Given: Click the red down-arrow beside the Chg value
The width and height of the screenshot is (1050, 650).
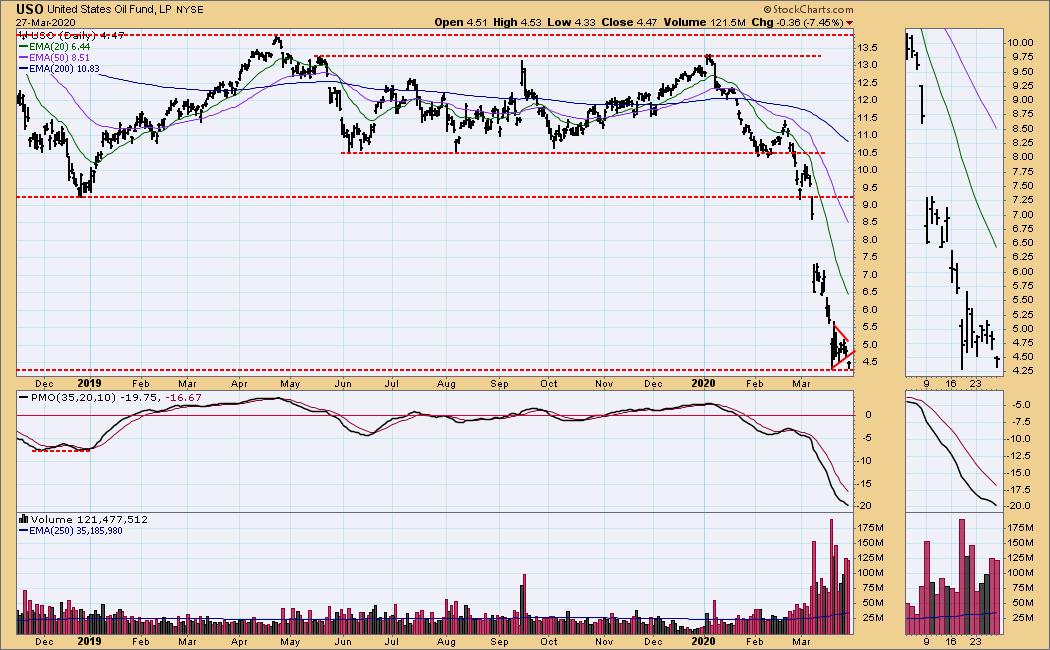Looking at the screenshot, I should coord(850,23).
